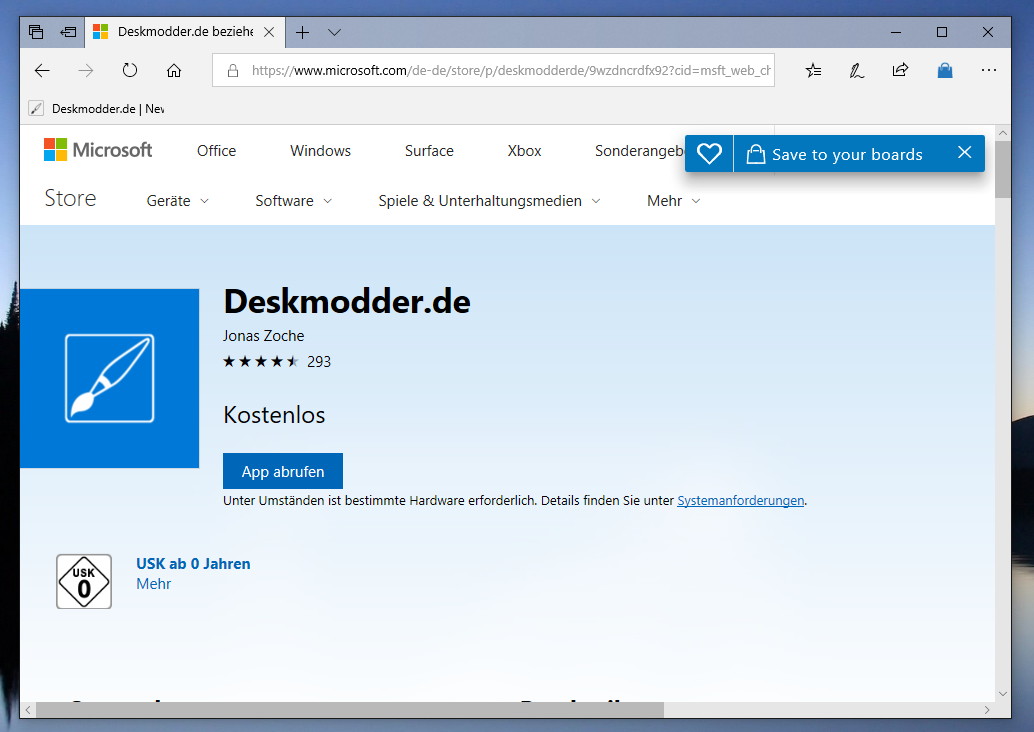The width and height of the screenshot is (1034, 732).
Task: Click the Jonas Zoche publisher name
Action: [x=263, y=336]
